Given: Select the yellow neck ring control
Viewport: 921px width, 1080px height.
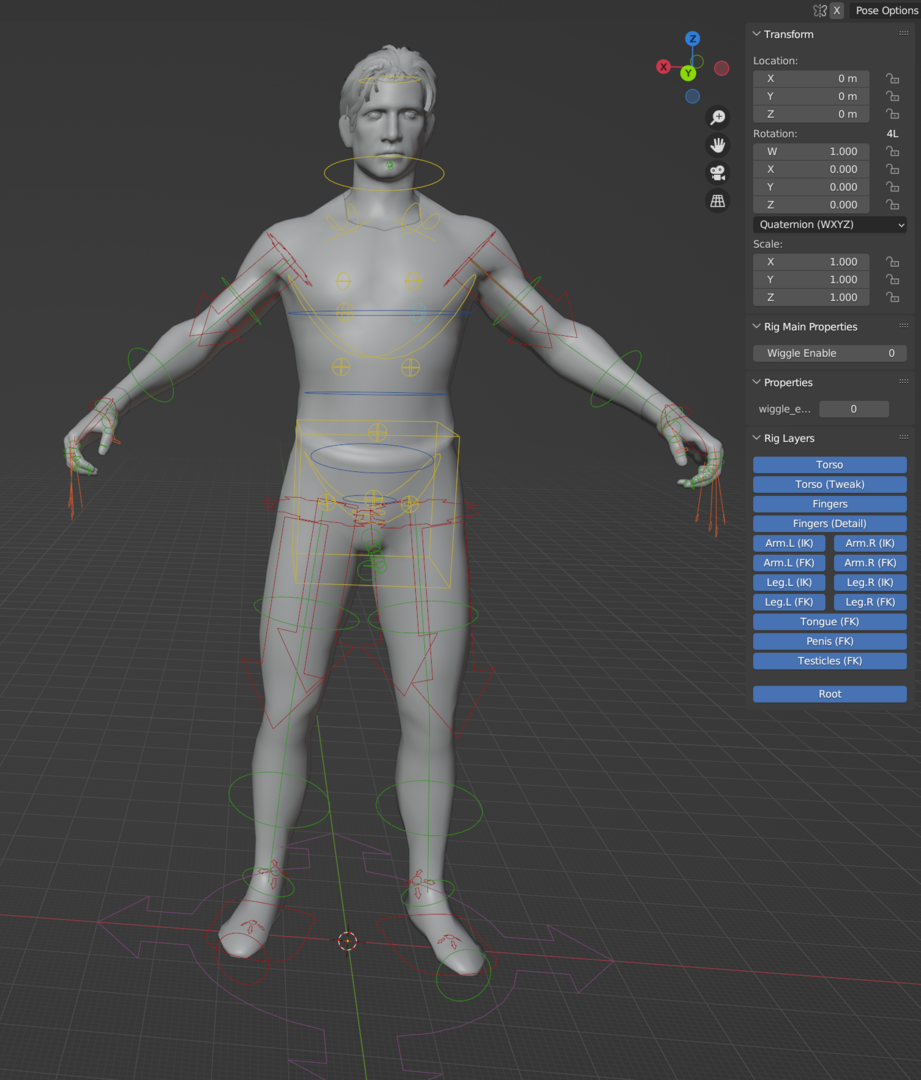Looking at the screenshot, I should click(x=384, y=173).
